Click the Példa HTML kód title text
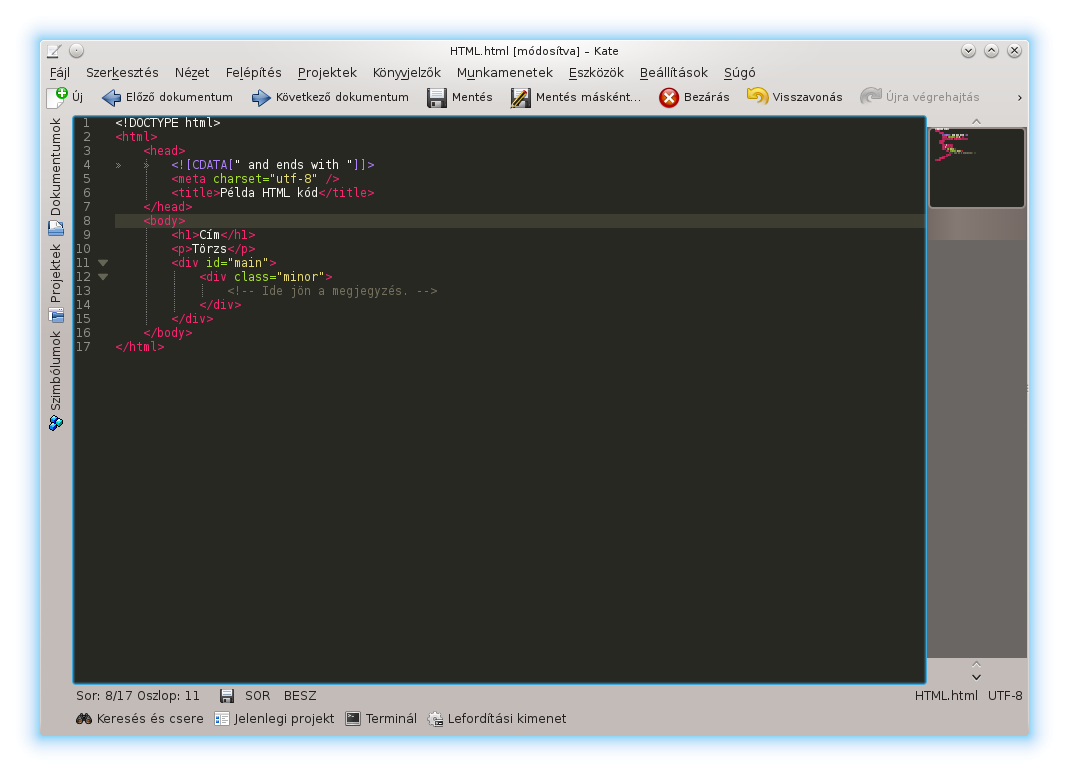Screen dimensions: 1069x776 (x=269, y=193)
